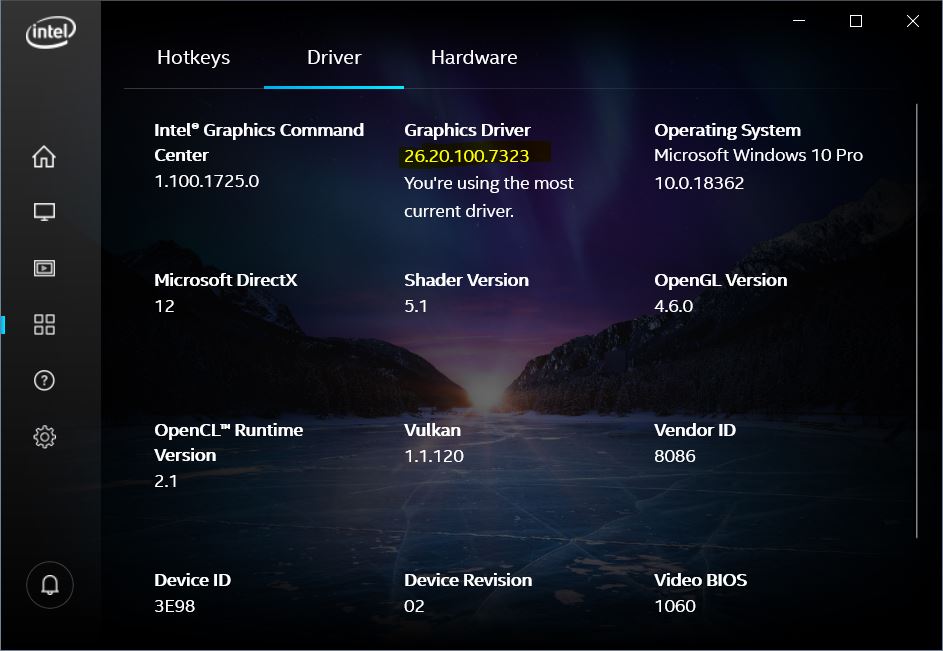Maximize the window
Image resolution: width=943 pixels, height=651 pixels.
coord(856,21)
